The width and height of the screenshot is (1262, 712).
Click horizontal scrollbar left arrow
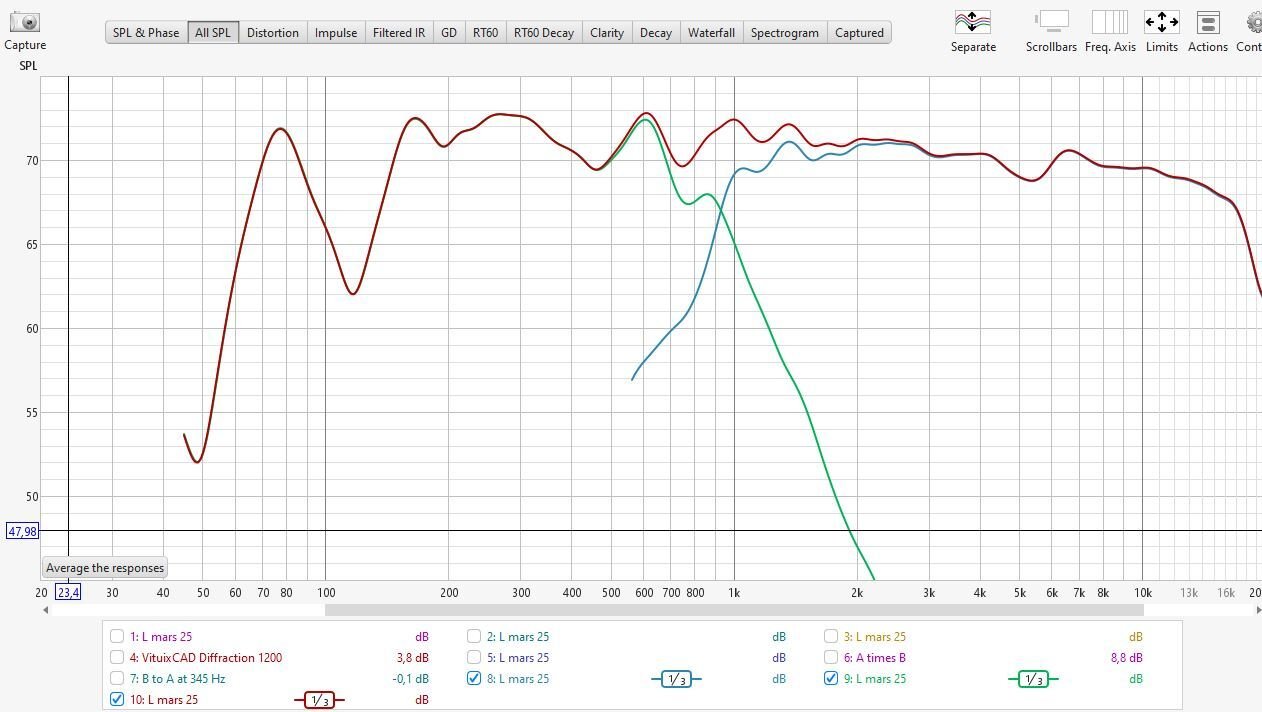click(x=45, y=610)
